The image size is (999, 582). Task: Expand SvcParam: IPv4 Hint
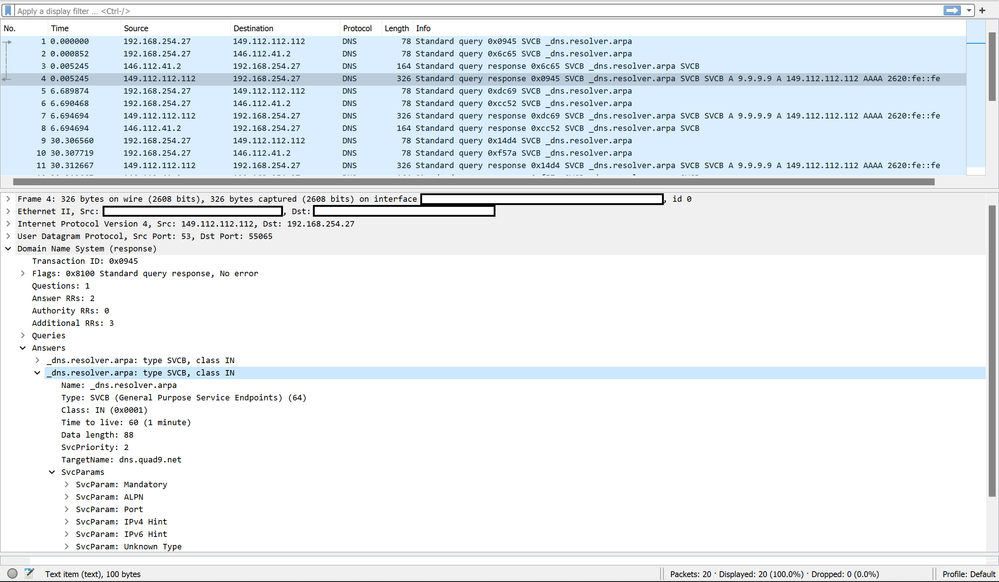66,522
